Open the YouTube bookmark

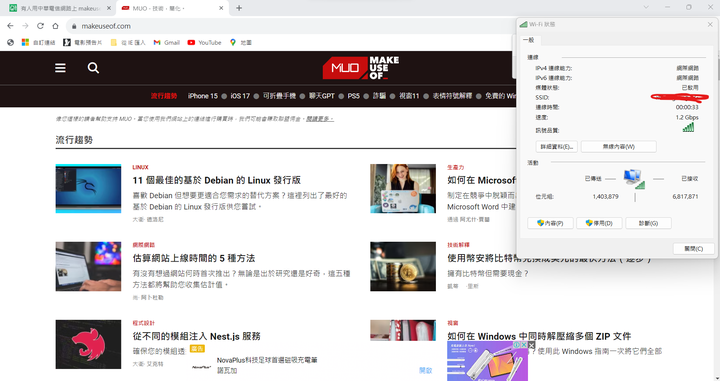tap(204, 42)
